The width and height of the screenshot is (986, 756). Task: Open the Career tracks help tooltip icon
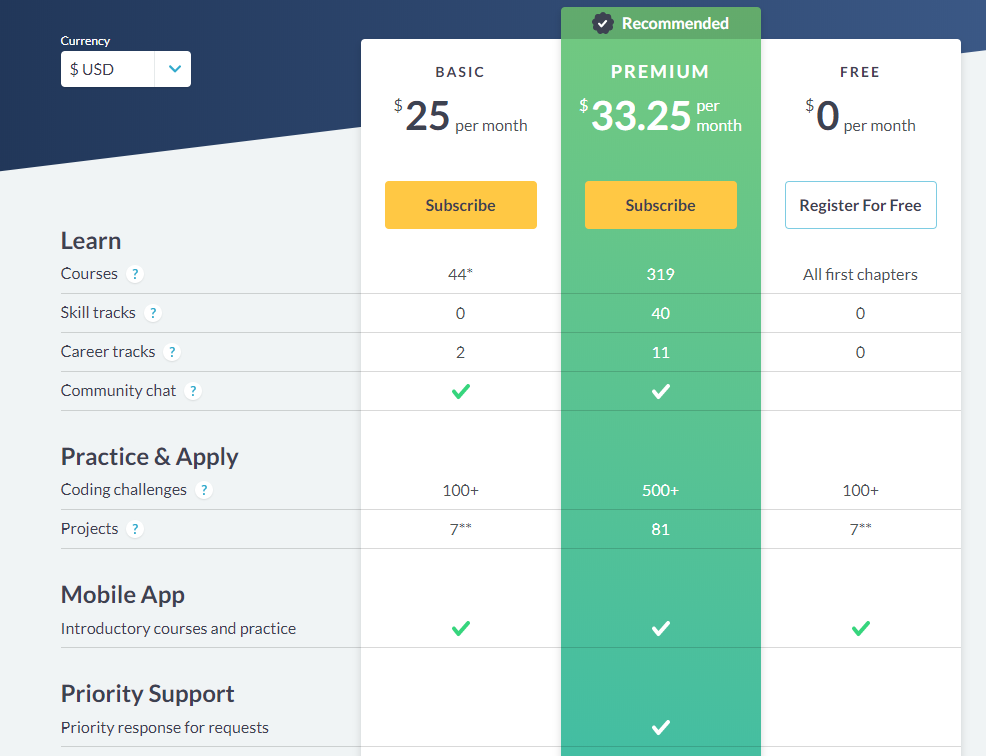point(172,352)
